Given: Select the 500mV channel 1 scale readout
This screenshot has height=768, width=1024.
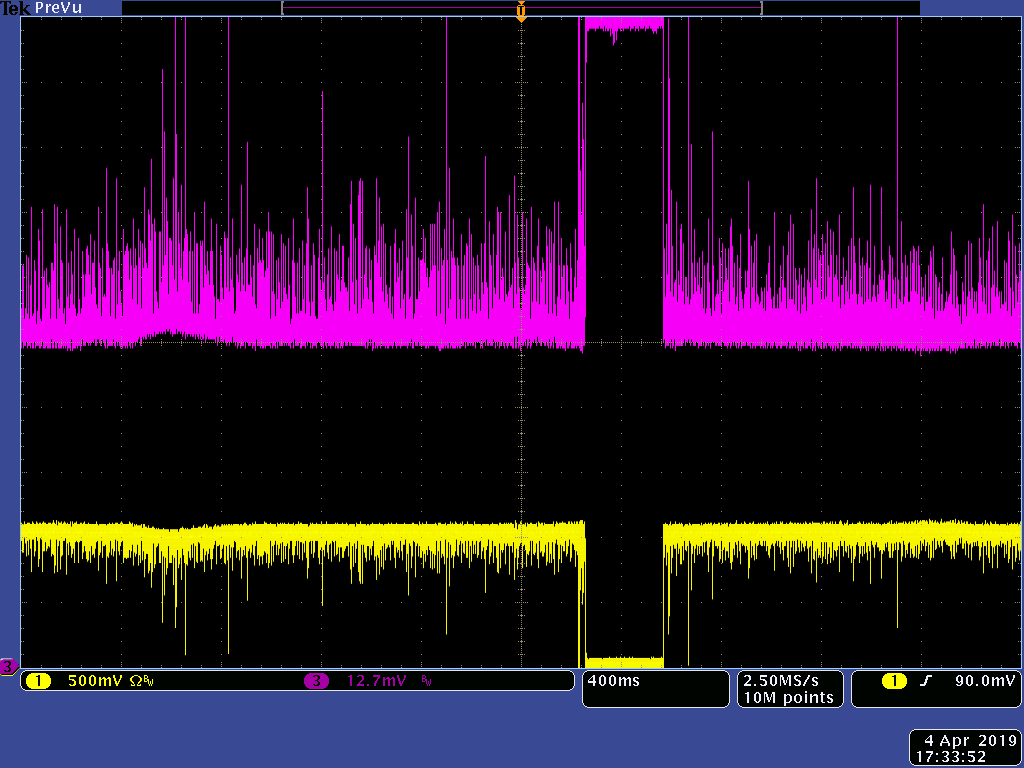Looking at the screenshot, I should point(95,681).
